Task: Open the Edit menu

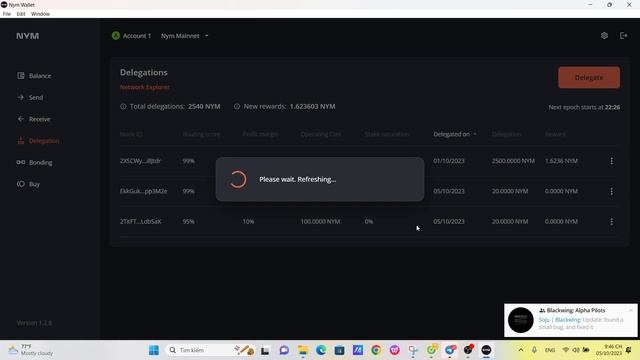Action: point(21,14)
